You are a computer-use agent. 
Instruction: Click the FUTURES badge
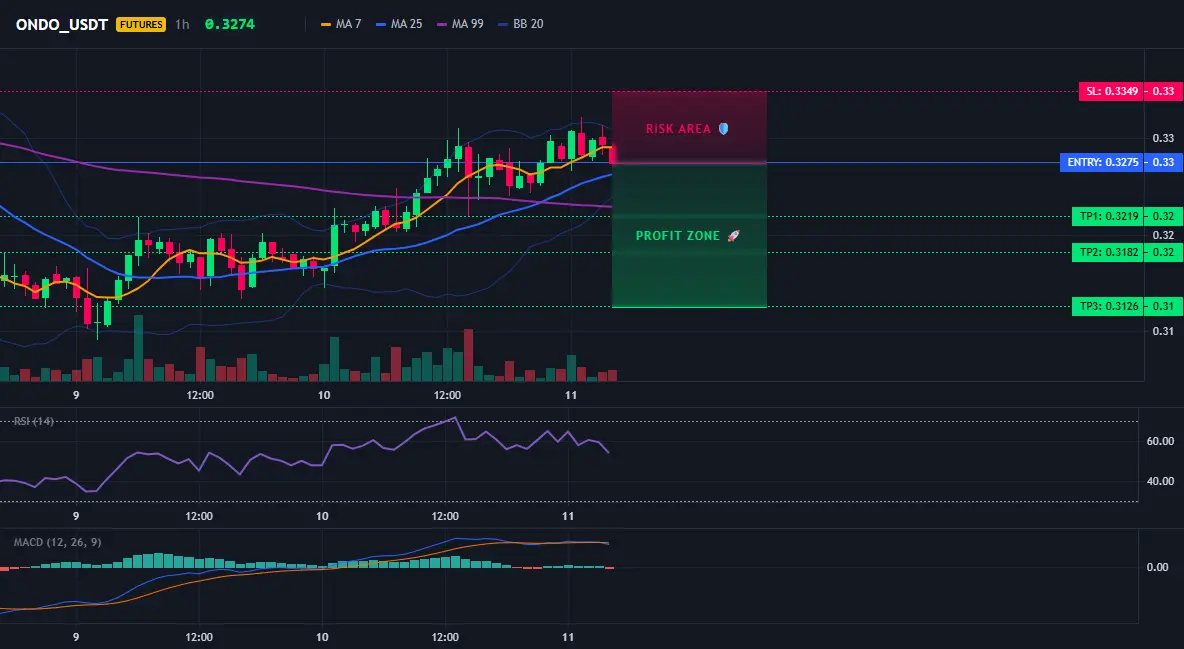[140, 24]
